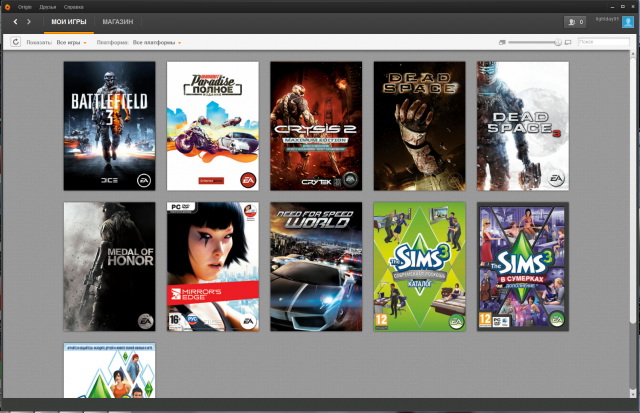This screenshot has width=640, height=413.
Task: Open the Справка menu
Action: (x=74, y=7)
